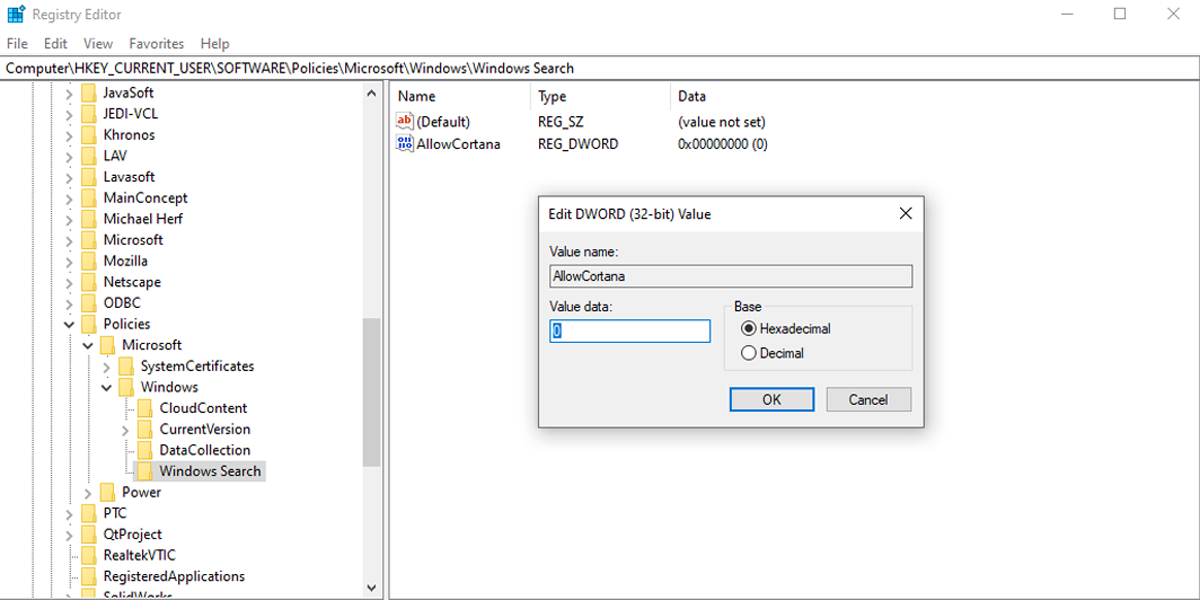Click the (Default) string value icon

click(405, 122)
